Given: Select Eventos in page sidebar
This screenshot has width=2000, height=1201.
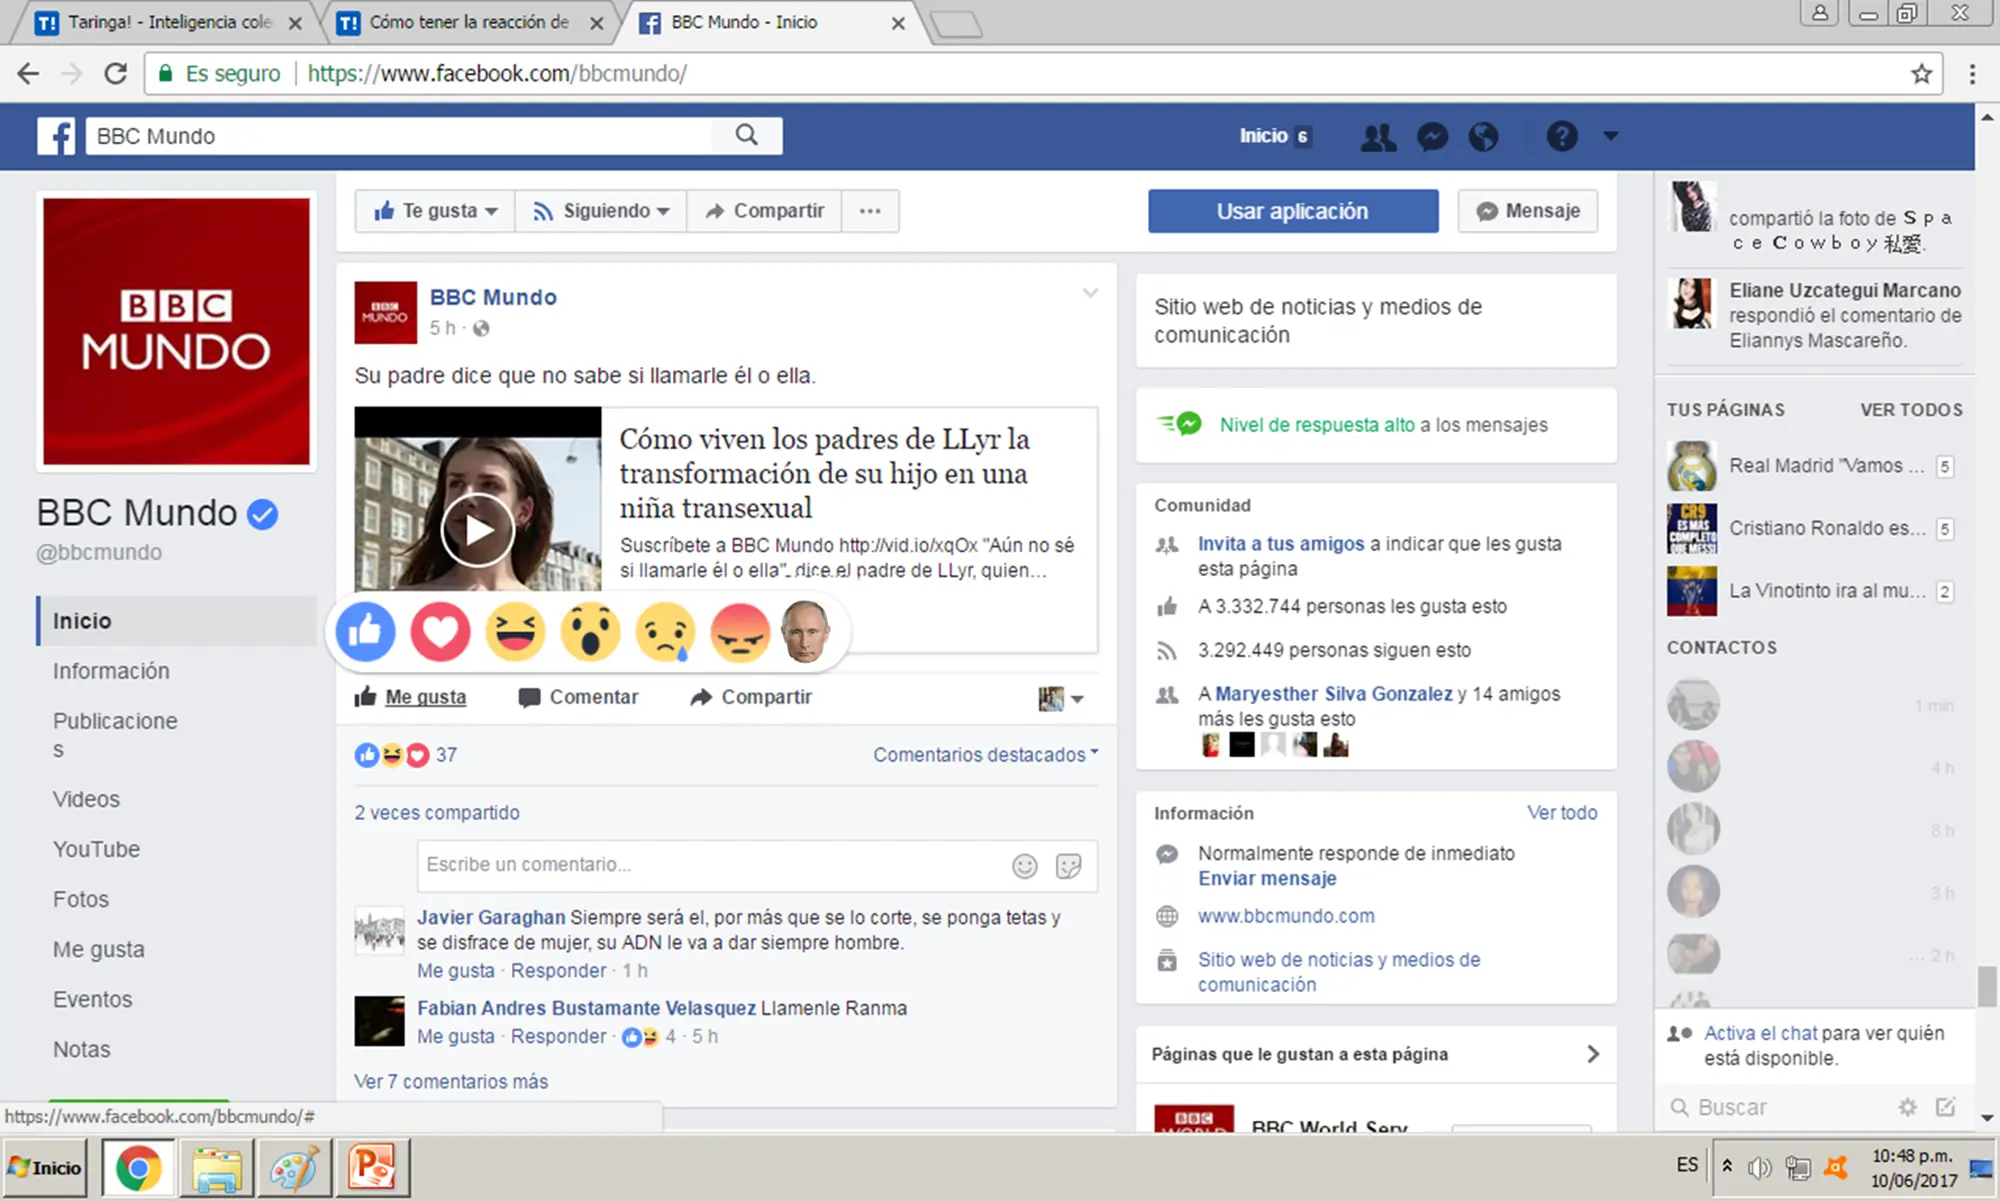Looking at the screenshot, I should point(92,999).
